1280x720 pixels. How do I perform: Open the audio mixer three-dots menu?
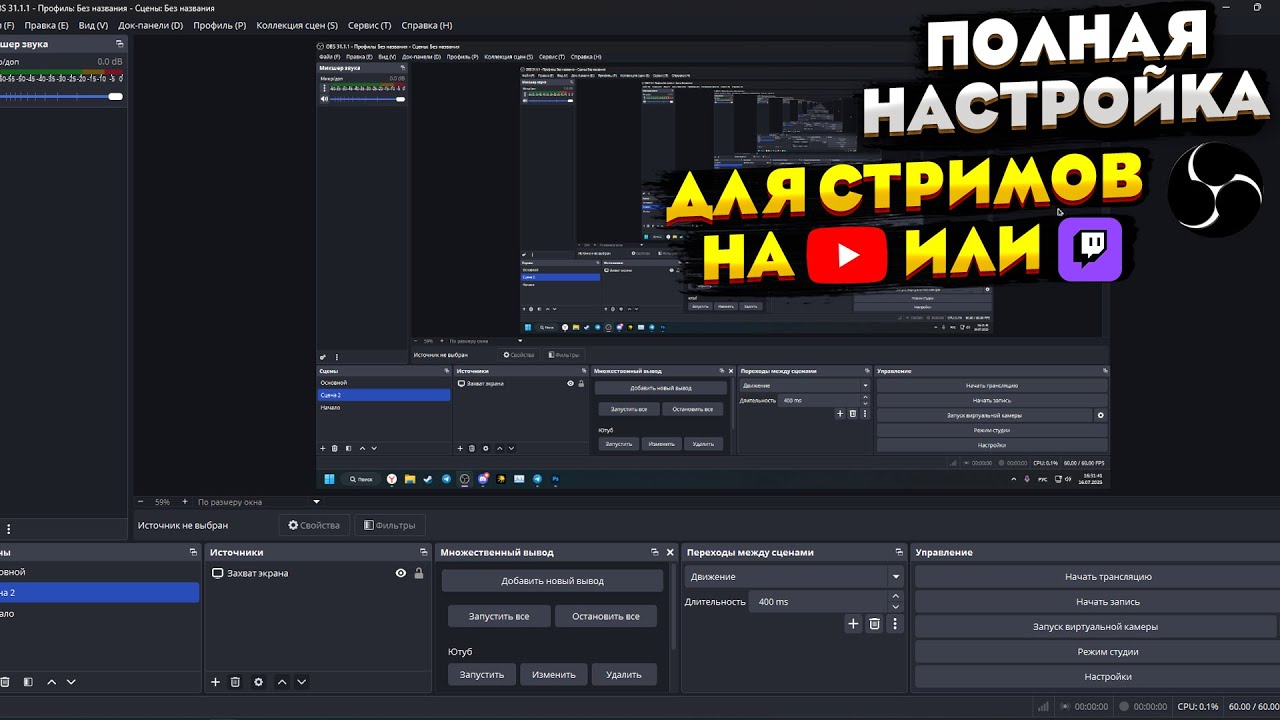pyautogui.click(x=9, y=529)
